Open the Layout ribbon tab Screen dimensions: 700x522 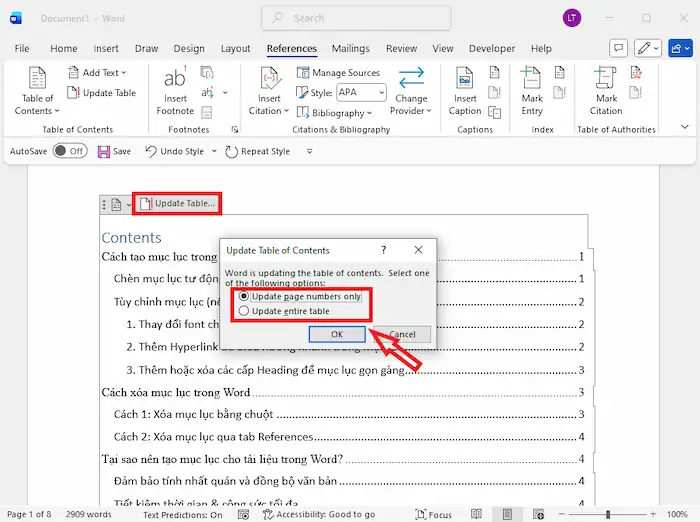pyautogui.click(x=236, y=48)
